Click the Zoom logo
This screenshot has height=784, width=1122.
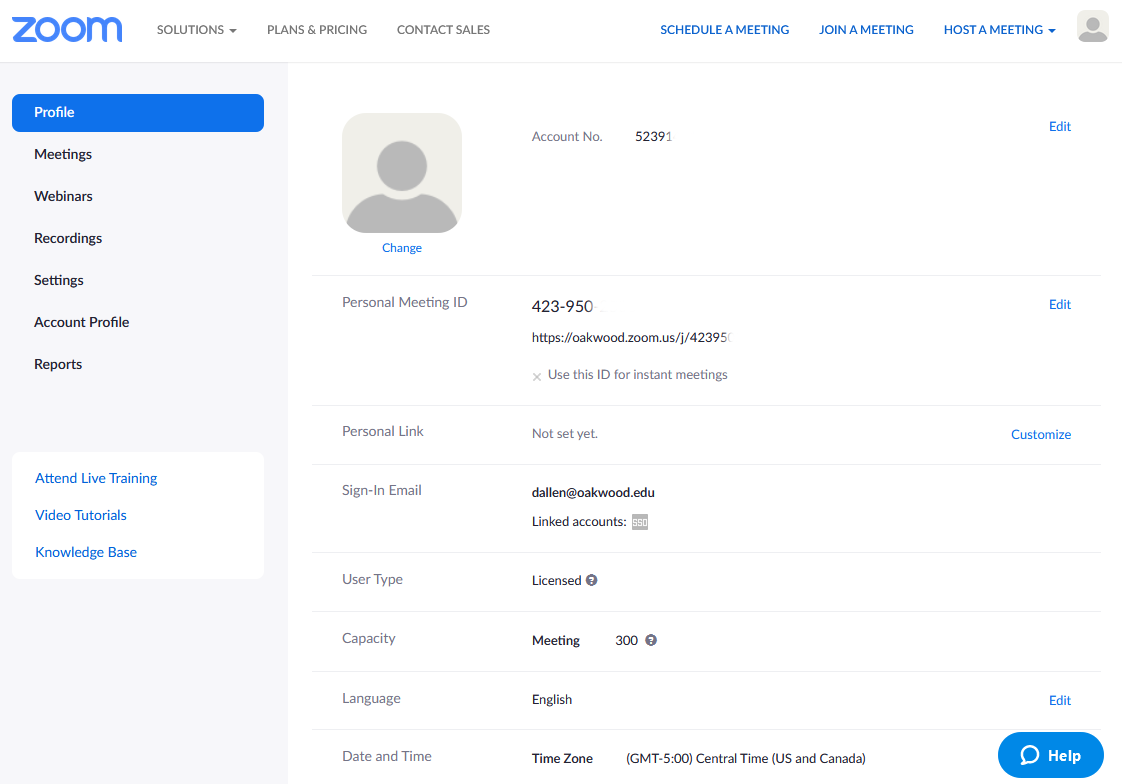point(67,29)
